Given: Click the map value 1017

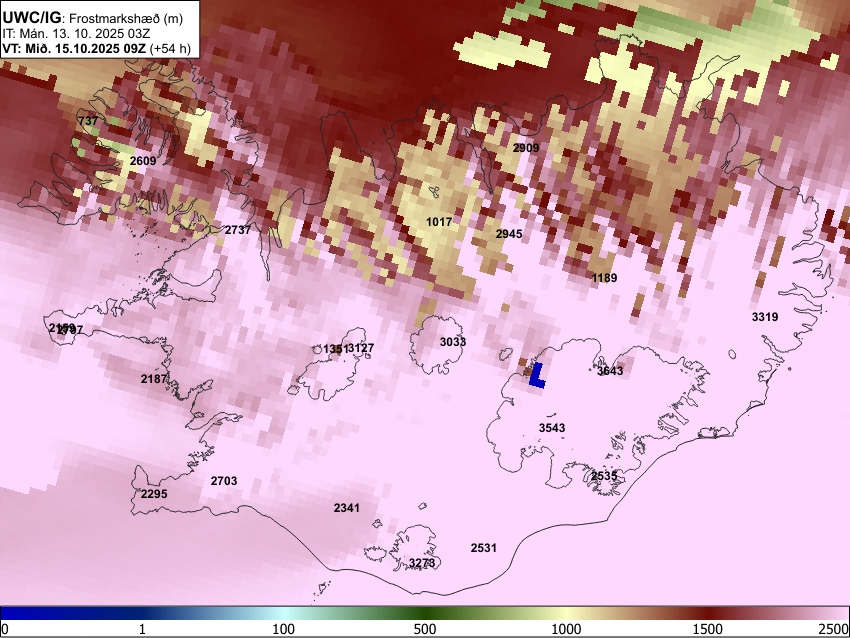Looking at the screenshot, I should 439,222.
